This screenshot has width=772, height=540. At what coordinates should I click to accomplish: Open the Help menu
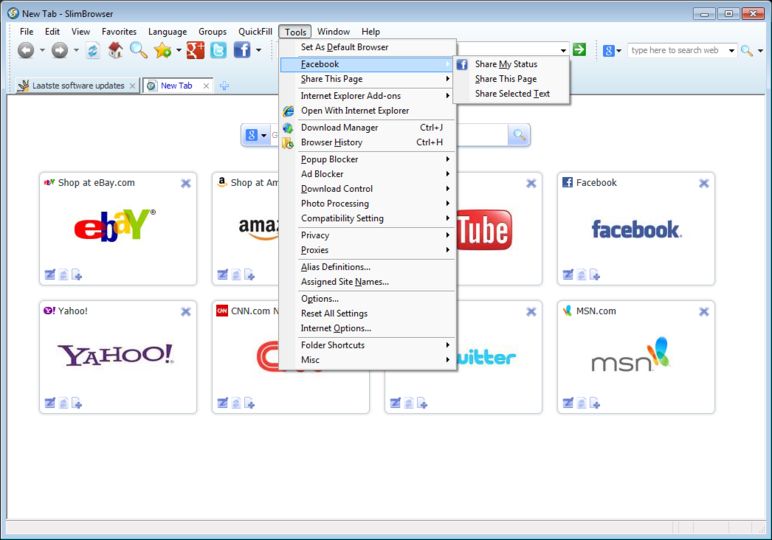tap(371, 32)
